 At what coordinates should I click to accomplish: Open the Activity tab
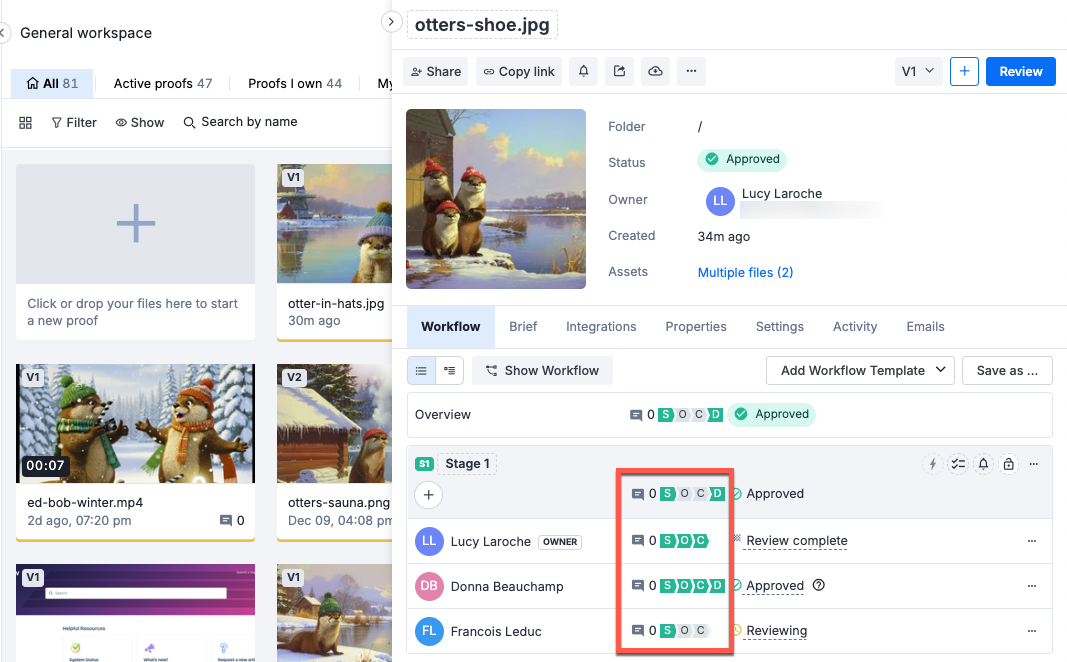tap(854, 326)
